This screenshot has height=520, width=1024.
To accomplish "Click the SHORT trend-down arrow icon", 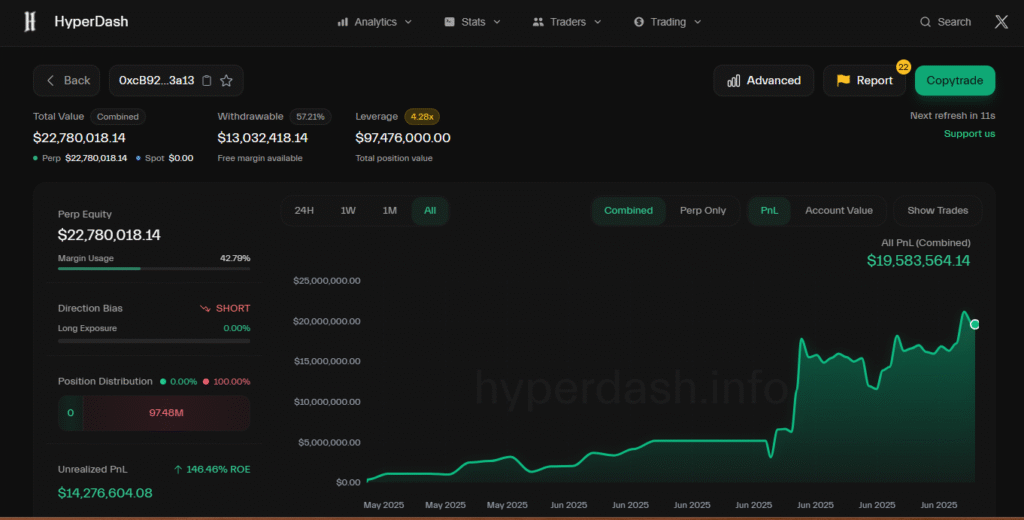I will 205,308.
